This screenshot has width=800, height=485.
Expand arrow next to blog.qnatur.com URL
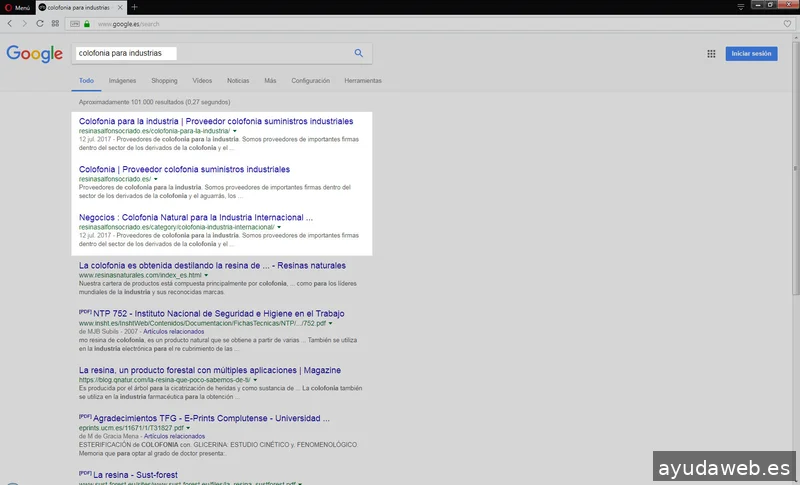[255, 380]
